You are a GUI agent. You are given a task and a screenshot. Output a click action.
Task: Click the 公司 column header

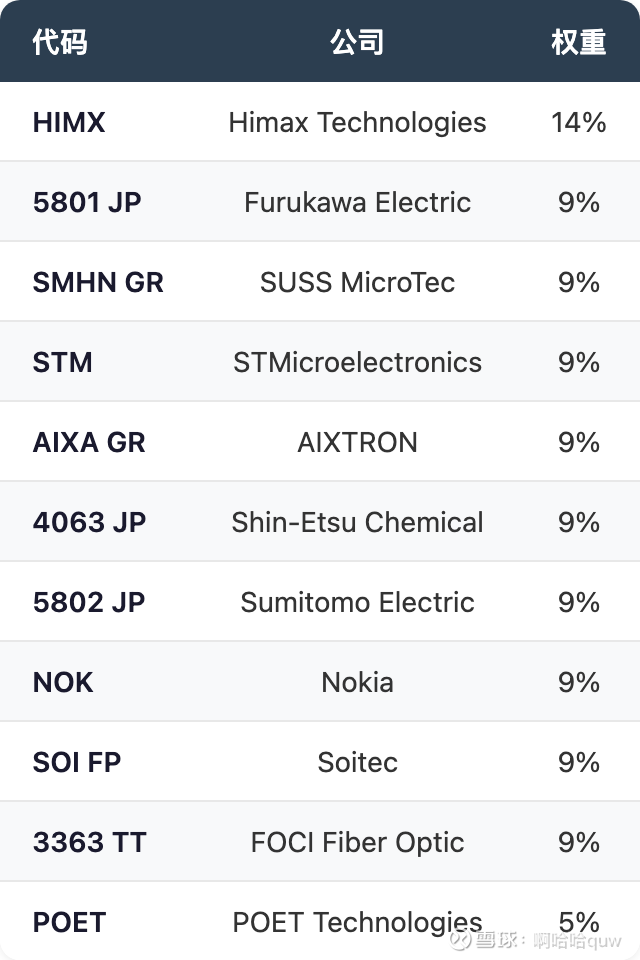(357, 42)
